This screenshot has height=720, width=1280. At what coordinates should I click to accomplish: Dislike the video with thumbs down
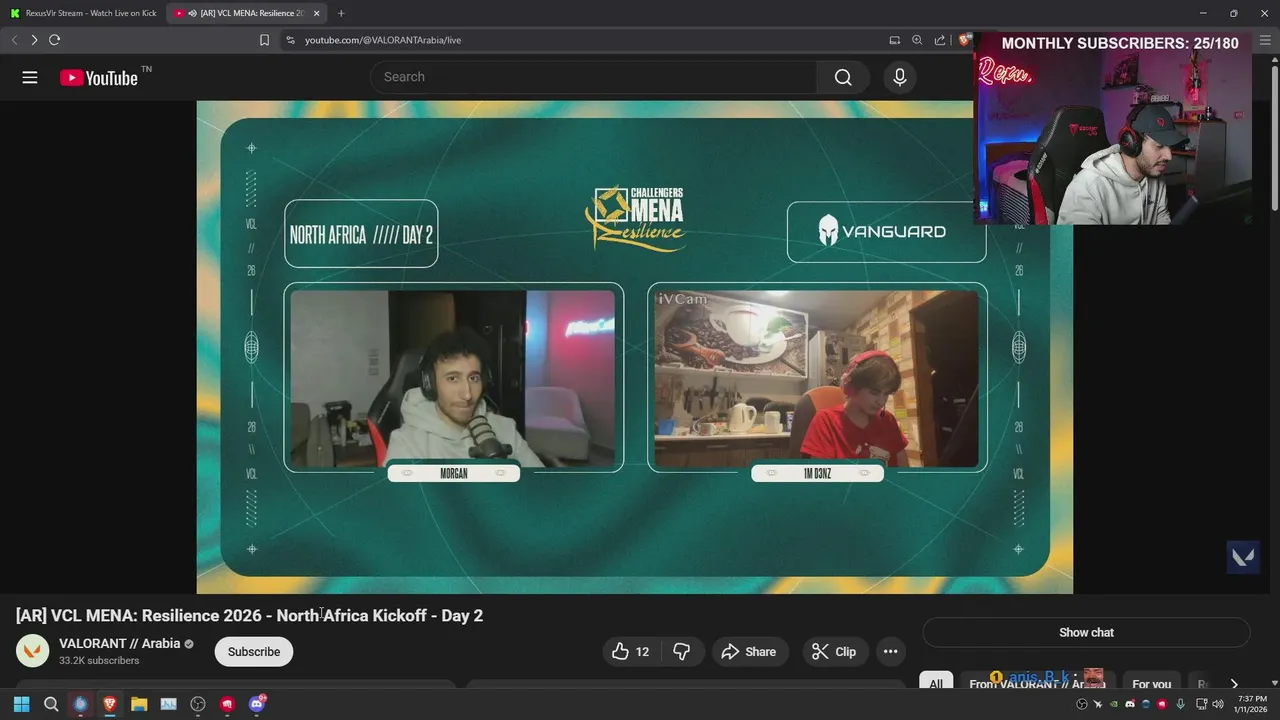click(x=682, y=652)
